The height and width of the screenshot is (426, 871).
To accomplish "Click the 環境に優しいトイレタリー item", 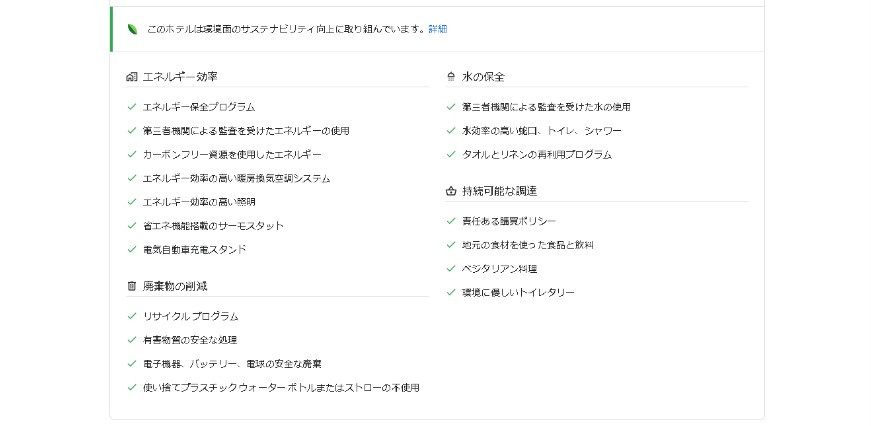I will coord(518,293).
